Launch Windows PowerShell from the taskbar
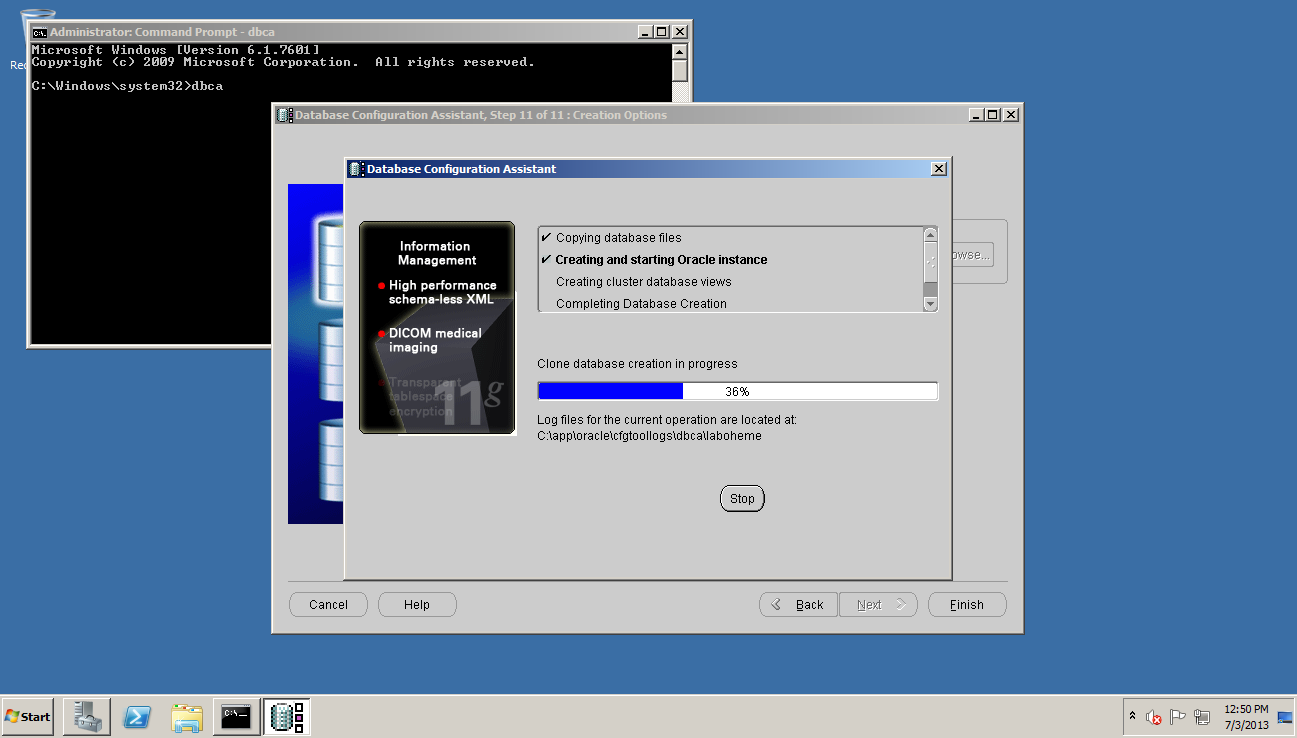This screenshot has width=1297, height=738. [x=137, y=716]
